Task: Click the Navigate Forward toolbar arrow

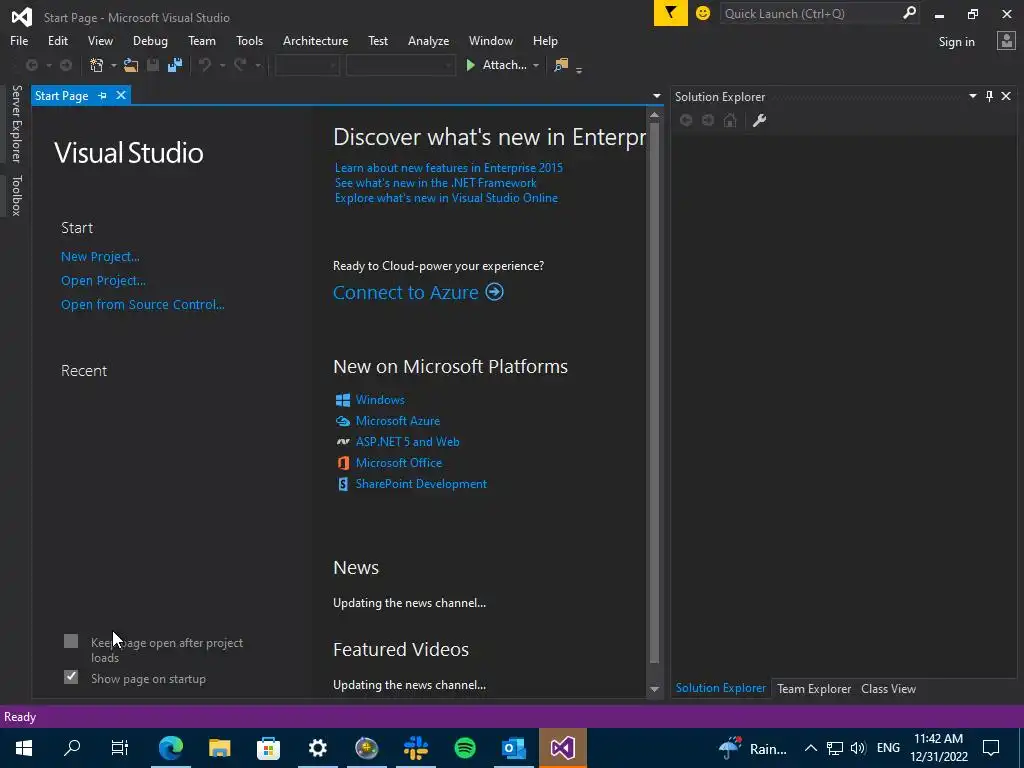Action: pyautogui.click(x=66, y=65)
